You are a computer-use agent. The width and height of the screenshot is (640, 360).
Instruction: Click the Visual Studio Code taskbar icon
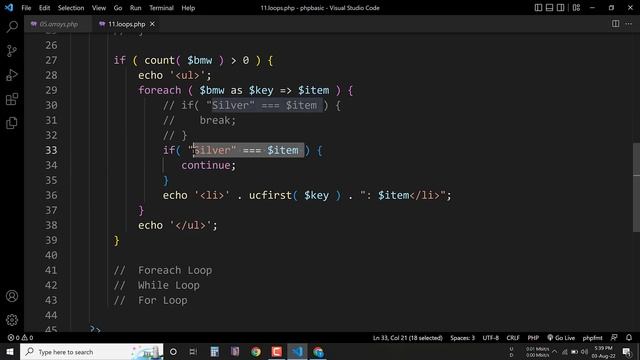297,352
